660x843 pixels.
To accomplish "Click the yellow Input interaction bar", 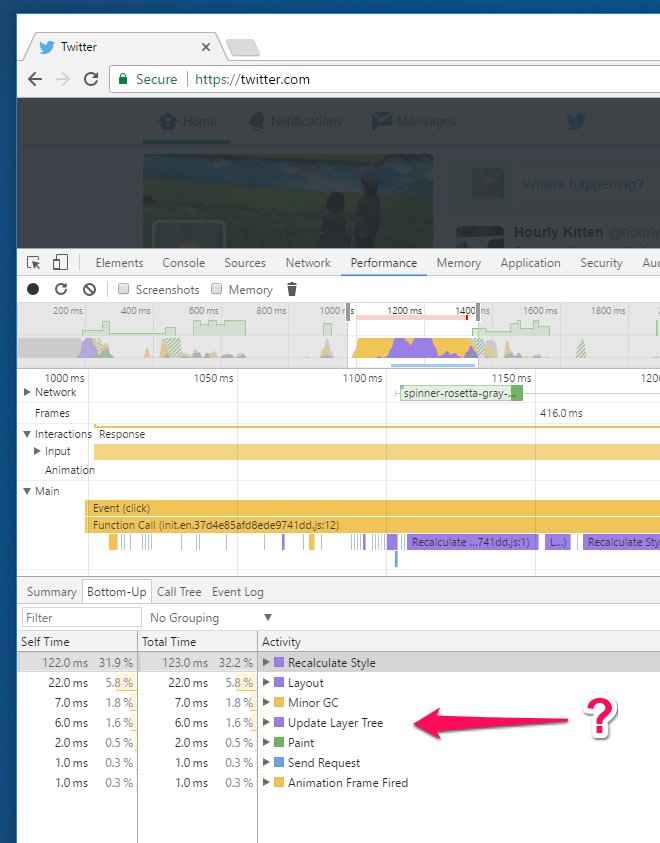I will (377, 452).
